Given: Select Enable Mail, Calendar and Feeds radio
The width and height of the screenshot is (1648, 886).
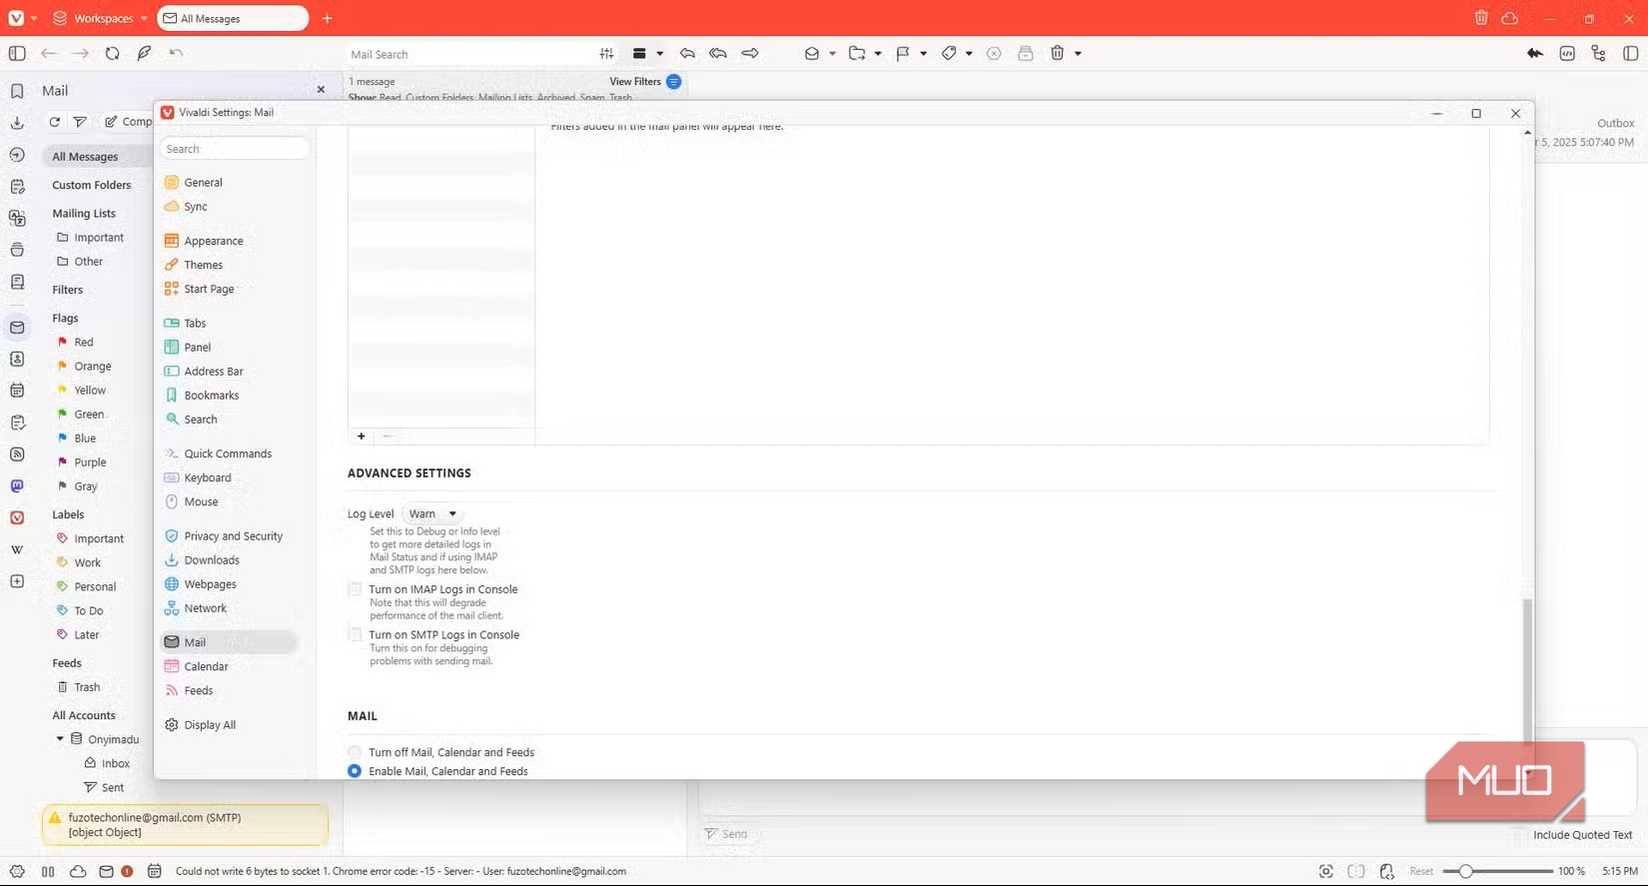Looking at the screenshot, I should click(x=355, y=771).
